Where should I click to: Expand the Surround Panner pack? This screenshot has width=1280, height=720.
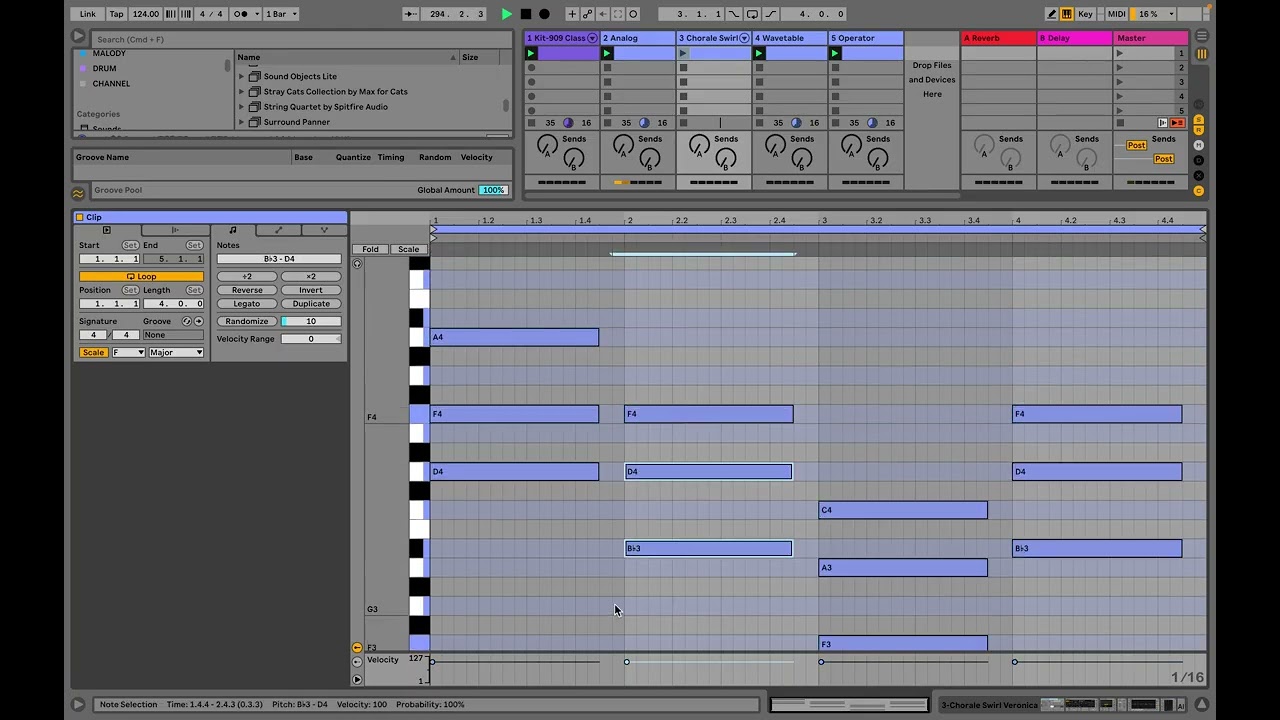[241, 122]
